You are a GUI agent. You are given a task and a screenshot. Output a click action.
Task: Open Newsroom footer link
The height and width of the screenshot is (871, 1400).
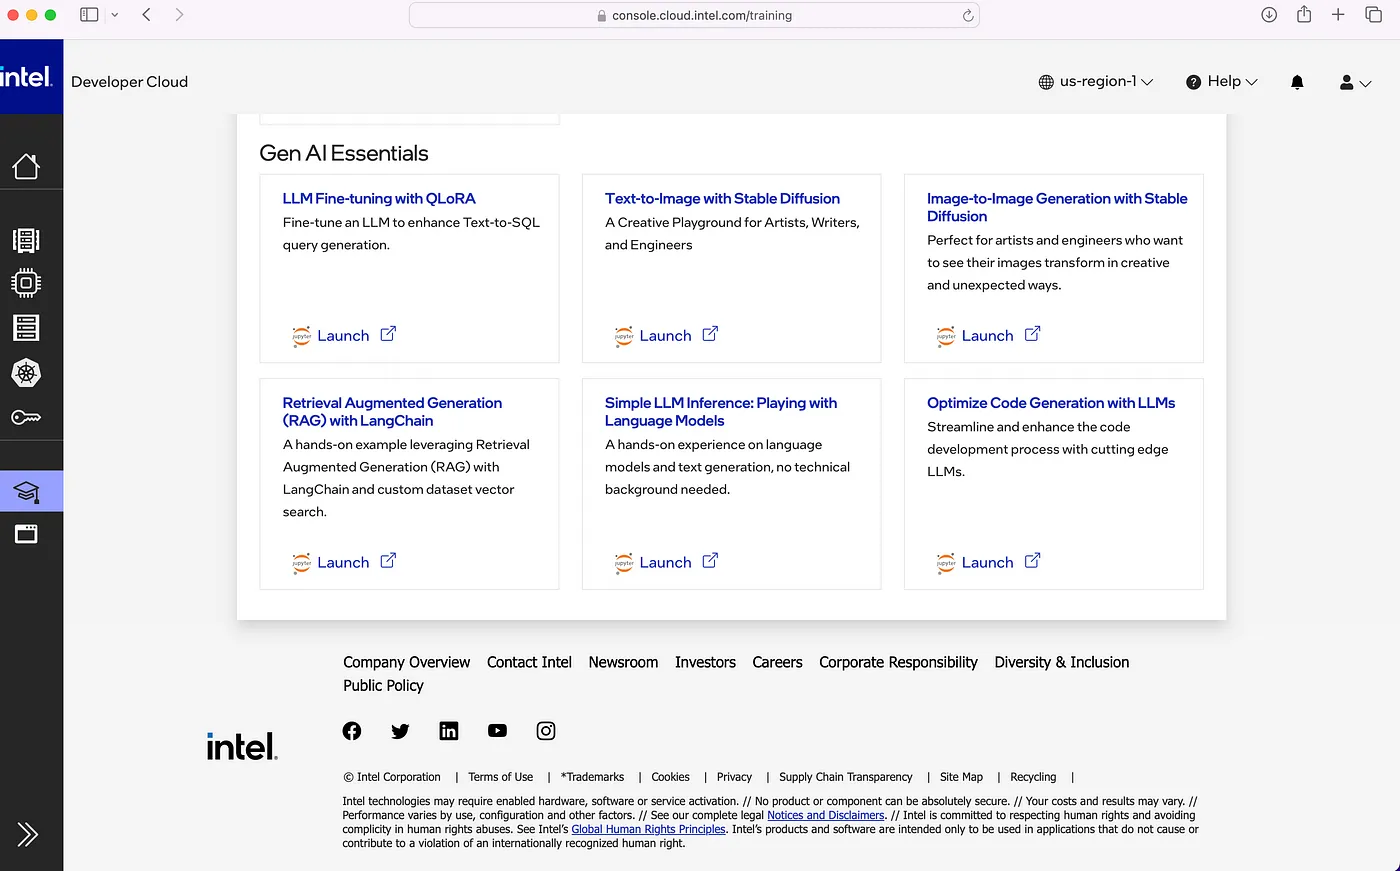623,662
